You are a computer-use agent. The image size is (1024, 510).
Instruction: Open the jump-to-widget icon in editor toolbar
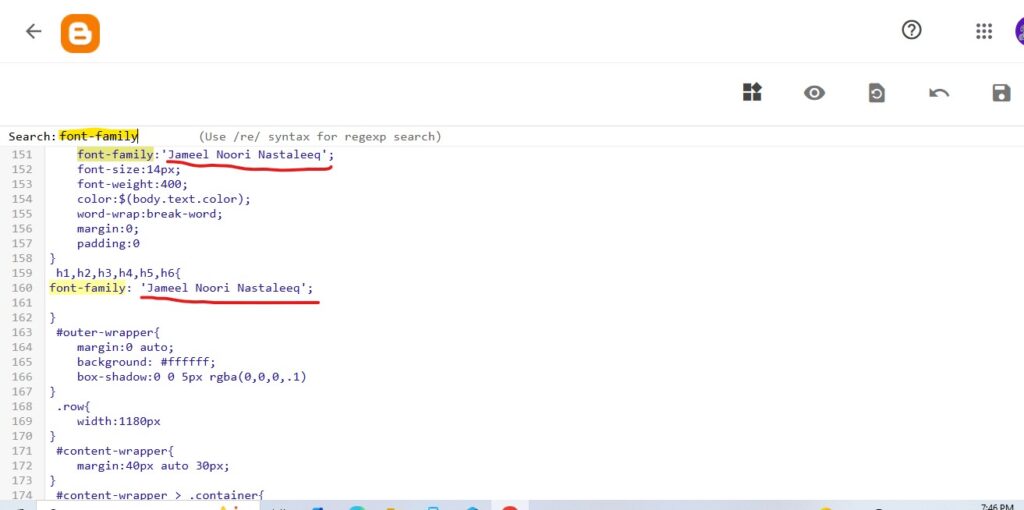(x=752, y=92)
